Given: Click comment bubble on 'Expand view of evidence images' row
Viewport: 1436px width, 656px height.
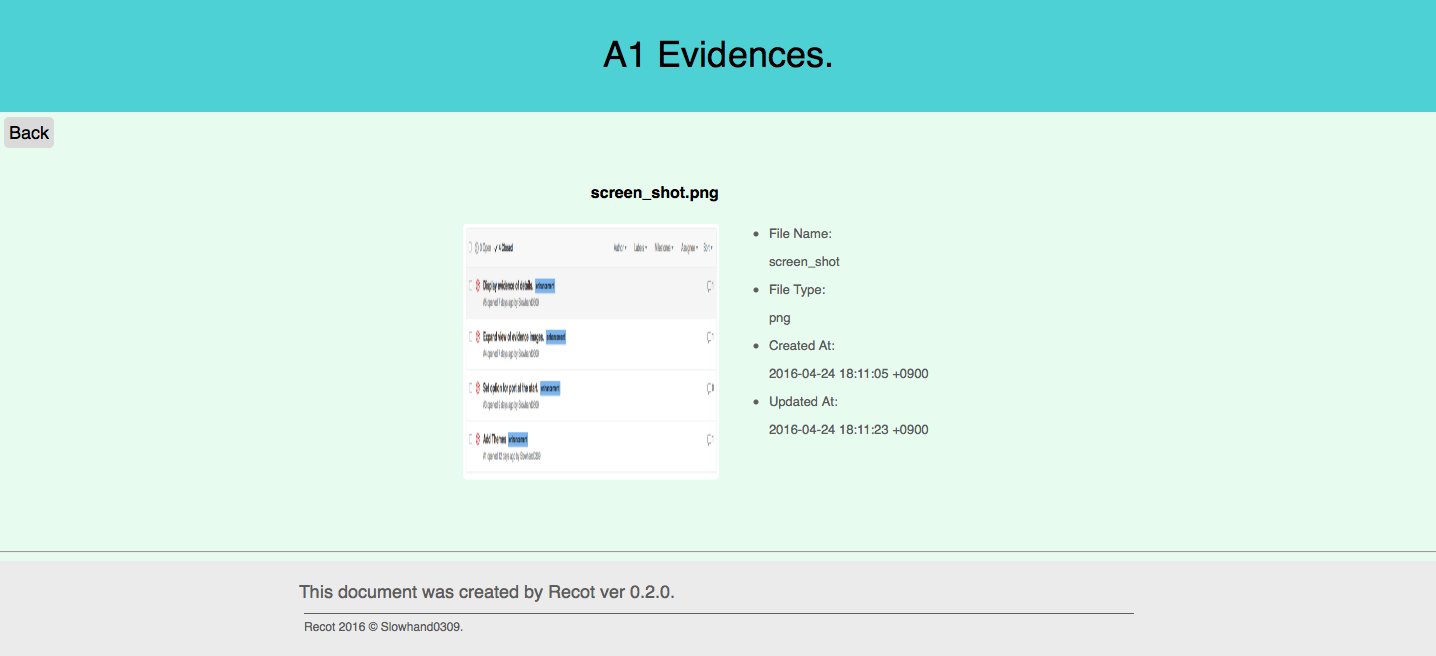Looking at the screenshot, I should pos(710,337).
